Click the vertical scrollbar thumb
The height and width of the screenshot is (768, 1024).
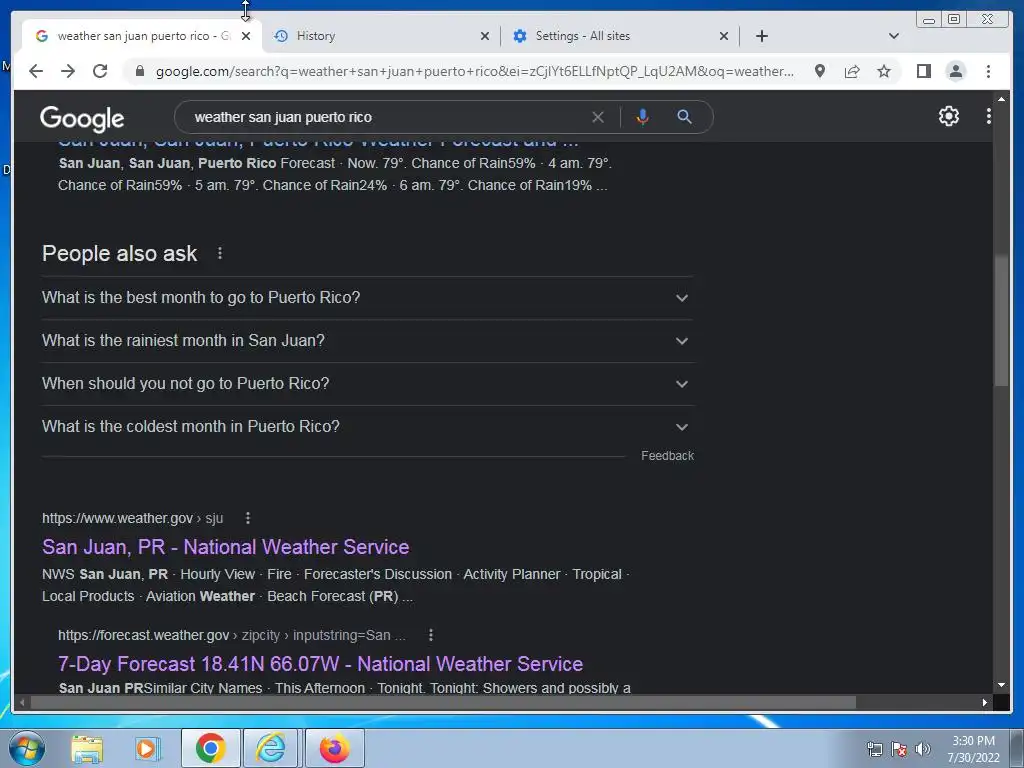tap(1001, 321)
